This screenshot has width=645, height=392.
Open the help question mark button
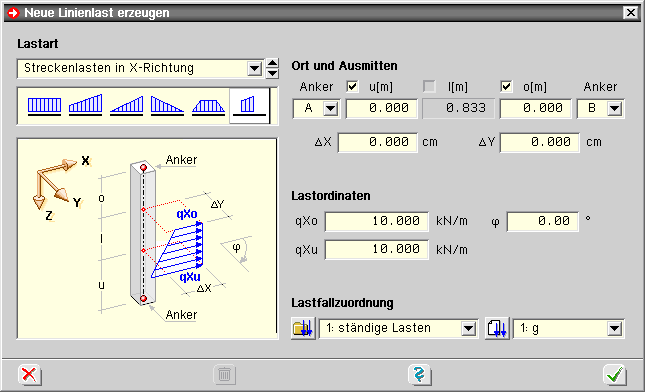419,374
